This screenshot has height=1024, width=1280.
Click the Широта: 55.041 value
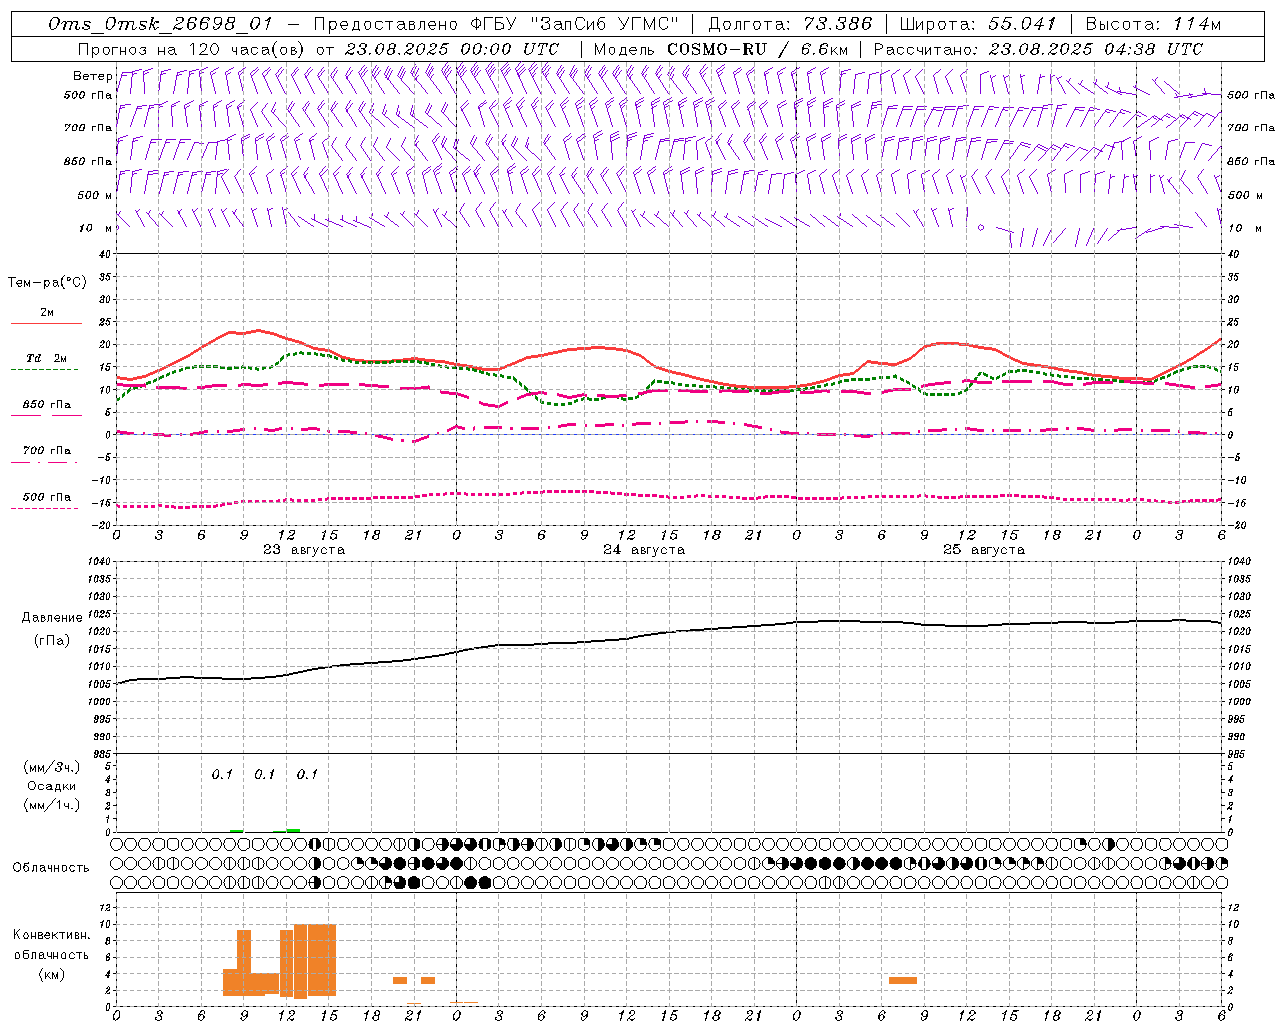click(x=978, y=24)
